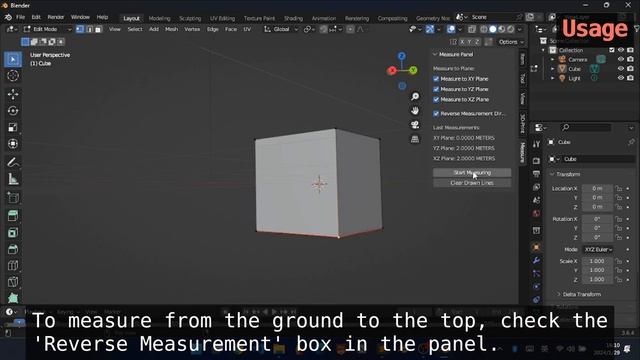This screenshot has height=360, width=640.
Task: Select the Add Cube tool
Action: click(x=13, y=198)
